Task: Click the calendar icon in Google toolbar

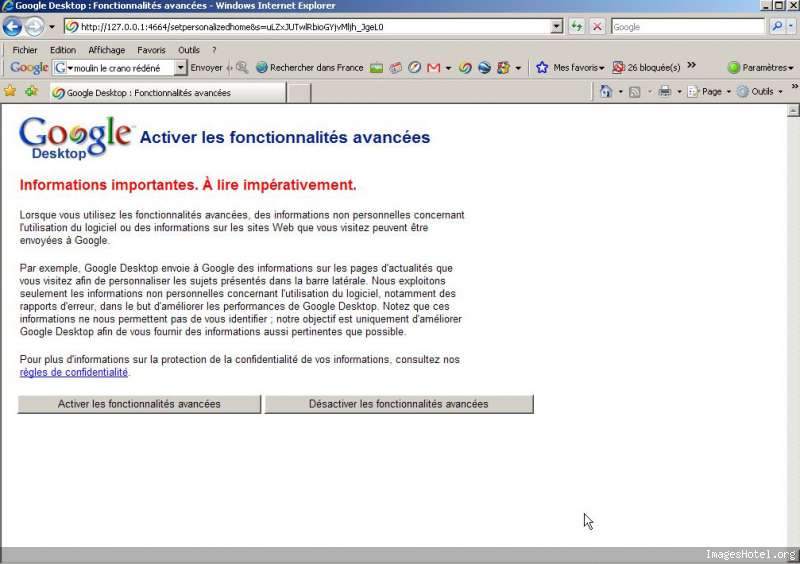Action: coord(395,67)
